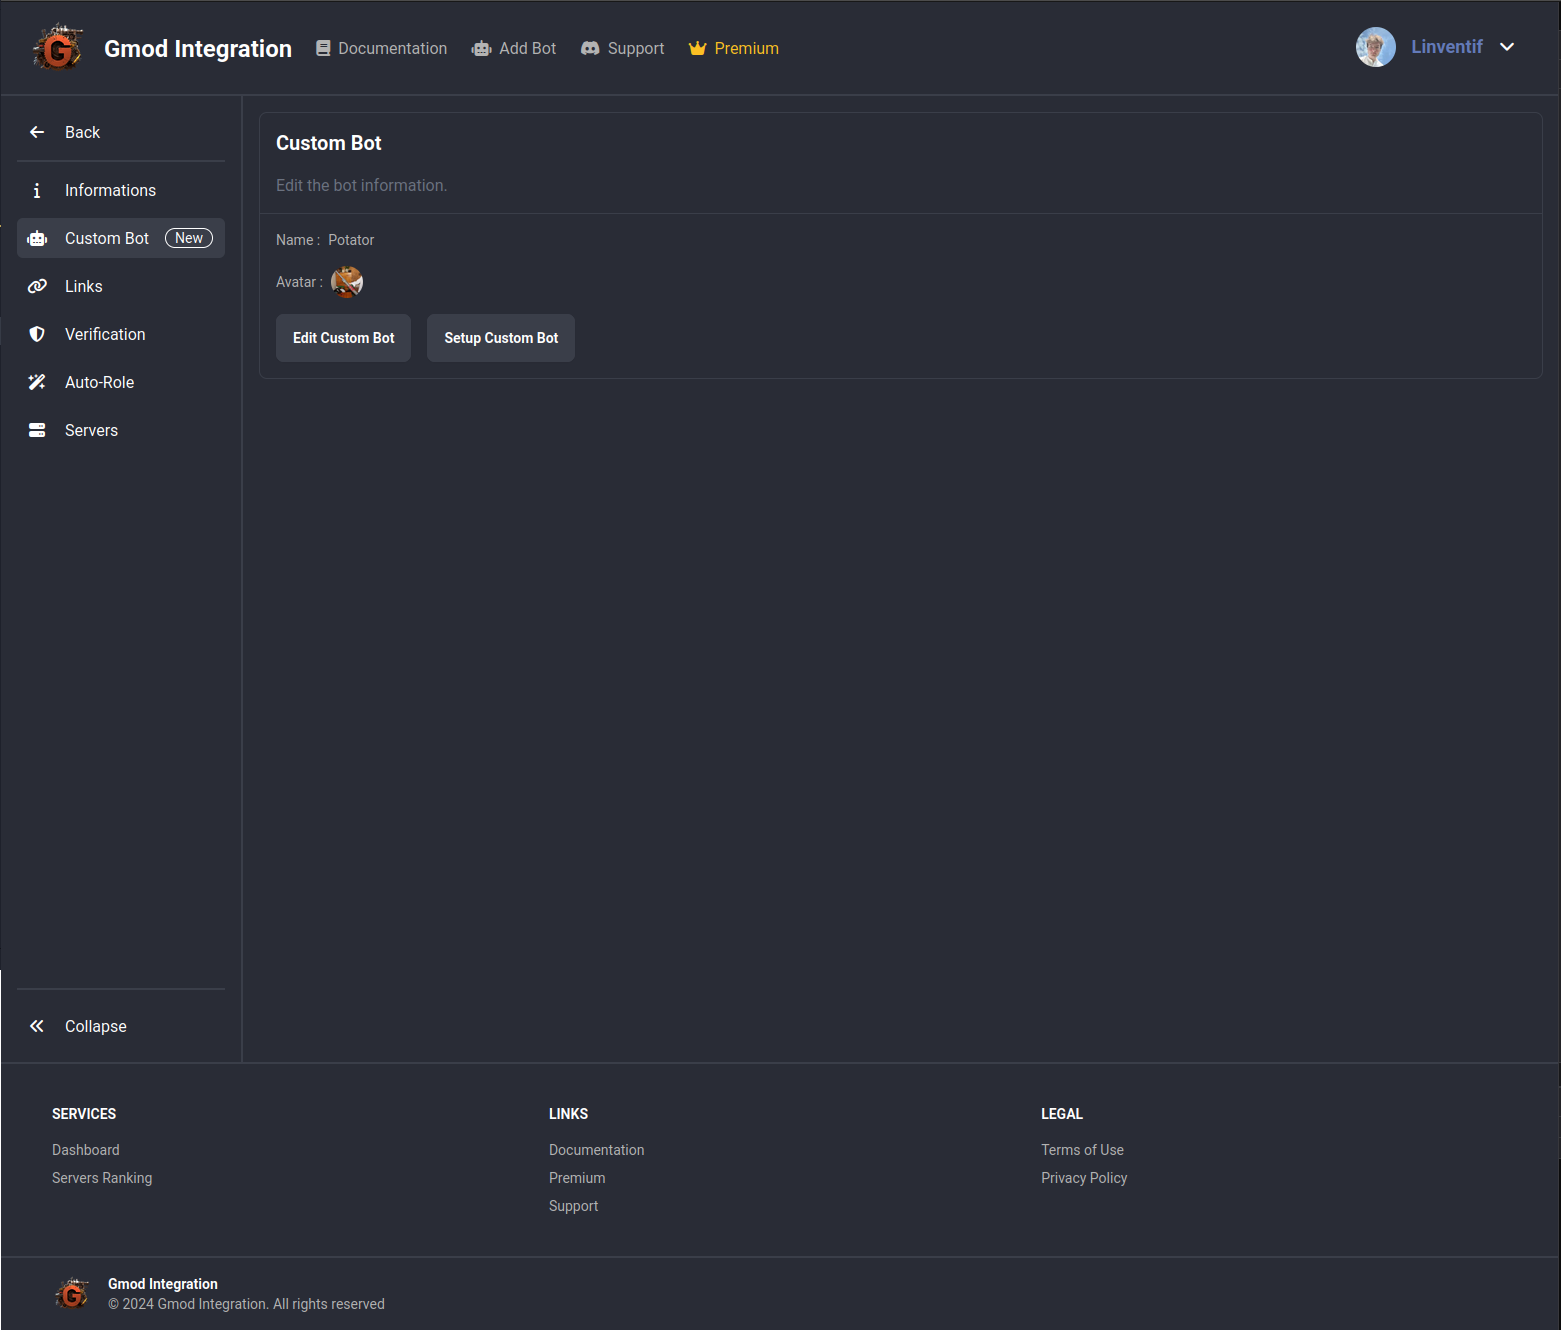
Task: Open the Privacy Policy link
Action: click(1084, 1178)
